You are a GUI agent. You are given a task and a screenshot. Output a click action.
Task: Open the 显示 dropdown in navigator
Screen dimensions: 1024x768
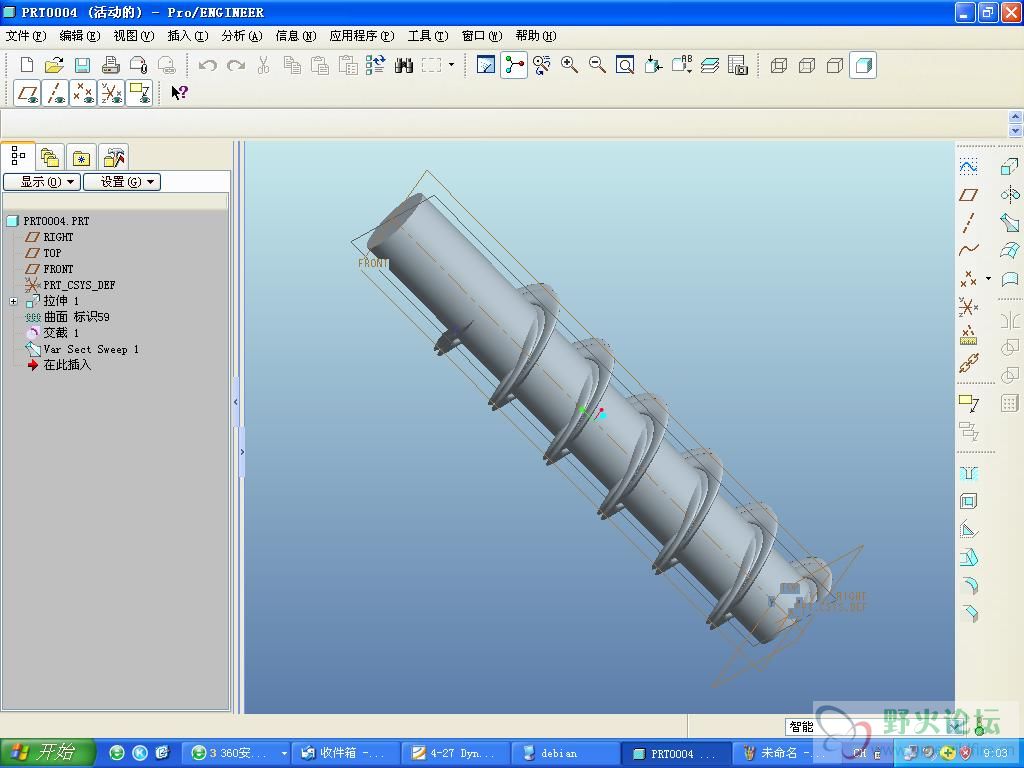42,182
